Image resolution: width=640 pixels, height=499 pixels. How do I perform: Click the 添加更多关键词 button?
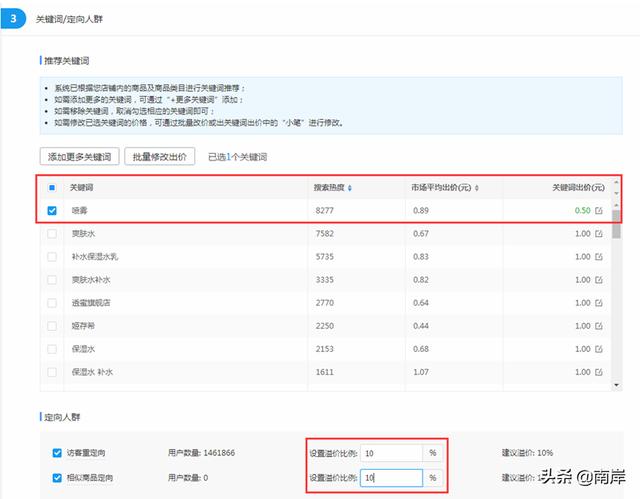80,157
